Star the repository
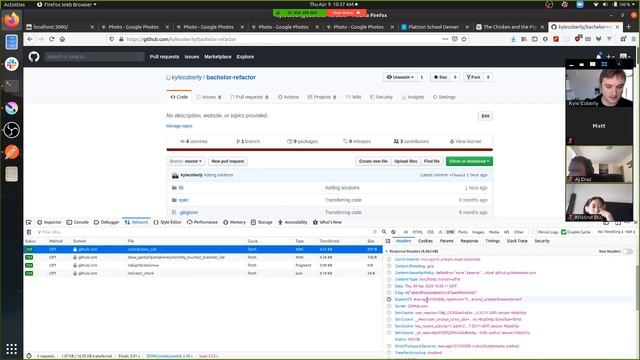Viewport: 640px width, 360px height. tap(440, 77)
